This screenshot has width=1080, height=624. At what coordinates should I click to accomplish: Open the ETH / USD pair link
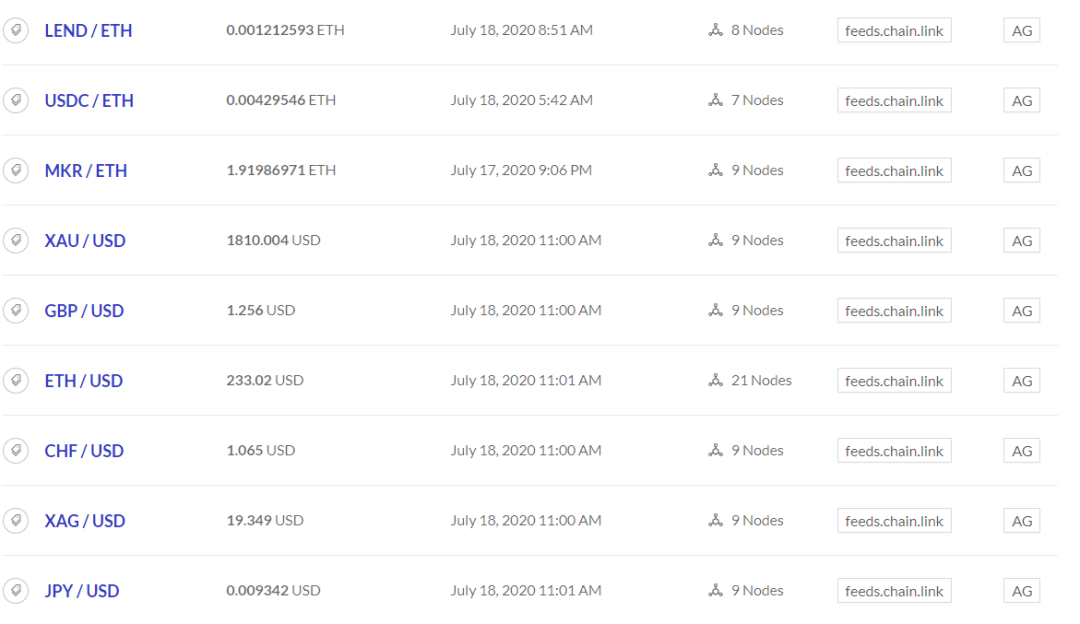[84, 381]
